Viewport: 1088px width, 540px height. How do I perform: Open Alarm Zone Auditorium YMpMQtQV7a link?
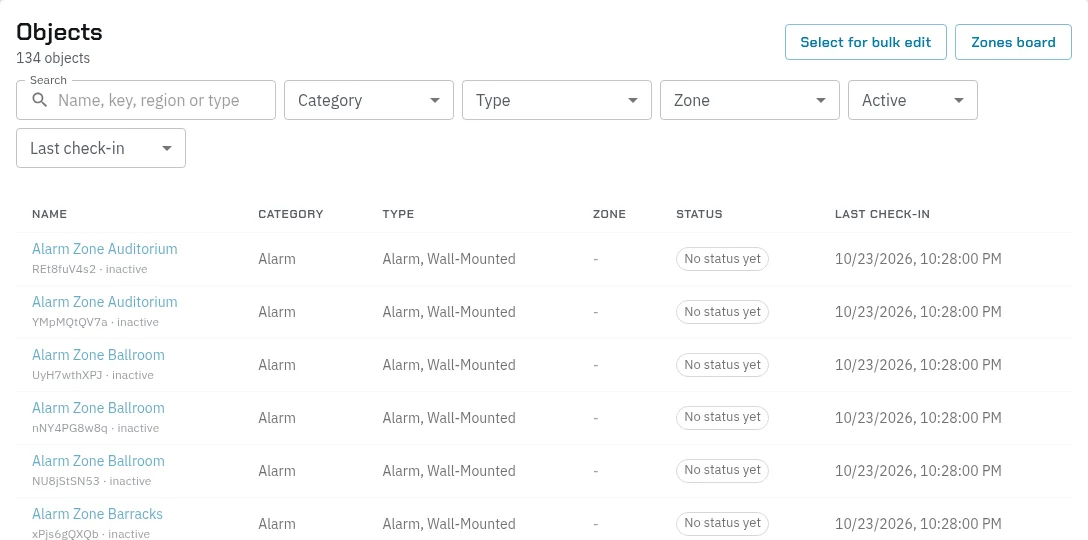(105, 302)
